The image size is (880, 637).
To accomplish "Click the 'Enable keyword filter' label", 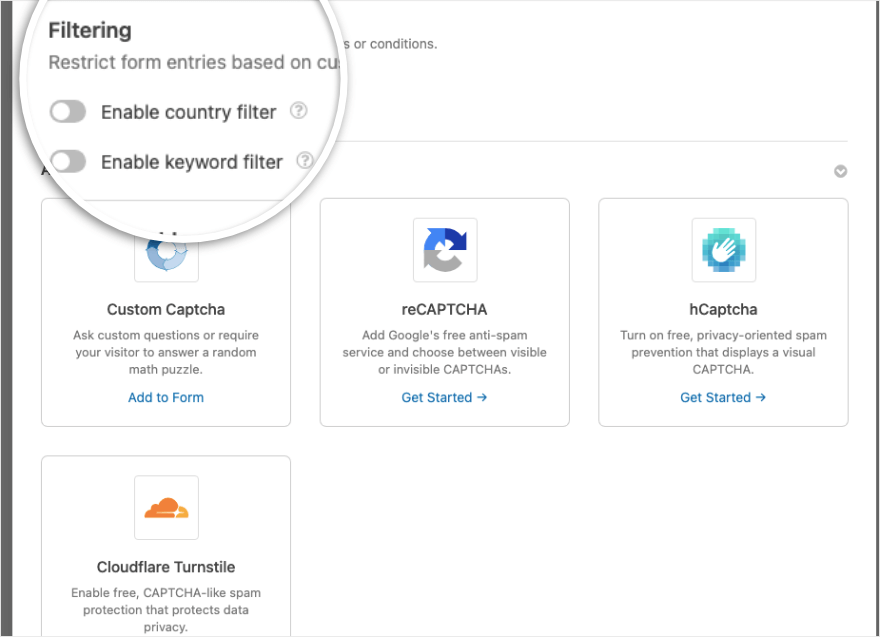I will (x=192, y=162).
